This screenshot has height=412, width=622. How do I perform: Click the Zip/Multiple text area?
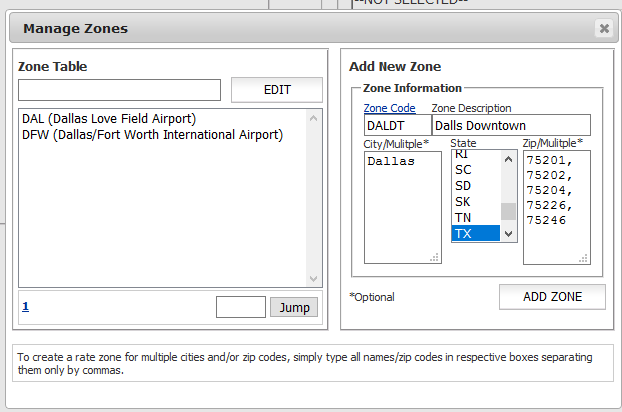557,207
